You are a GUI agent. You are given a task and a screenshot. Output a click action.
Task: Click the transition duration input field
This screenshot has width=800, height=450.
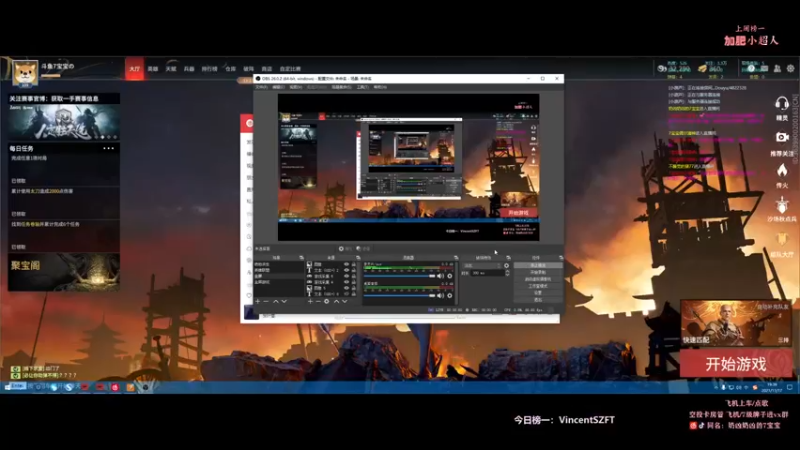pos(487,273)
